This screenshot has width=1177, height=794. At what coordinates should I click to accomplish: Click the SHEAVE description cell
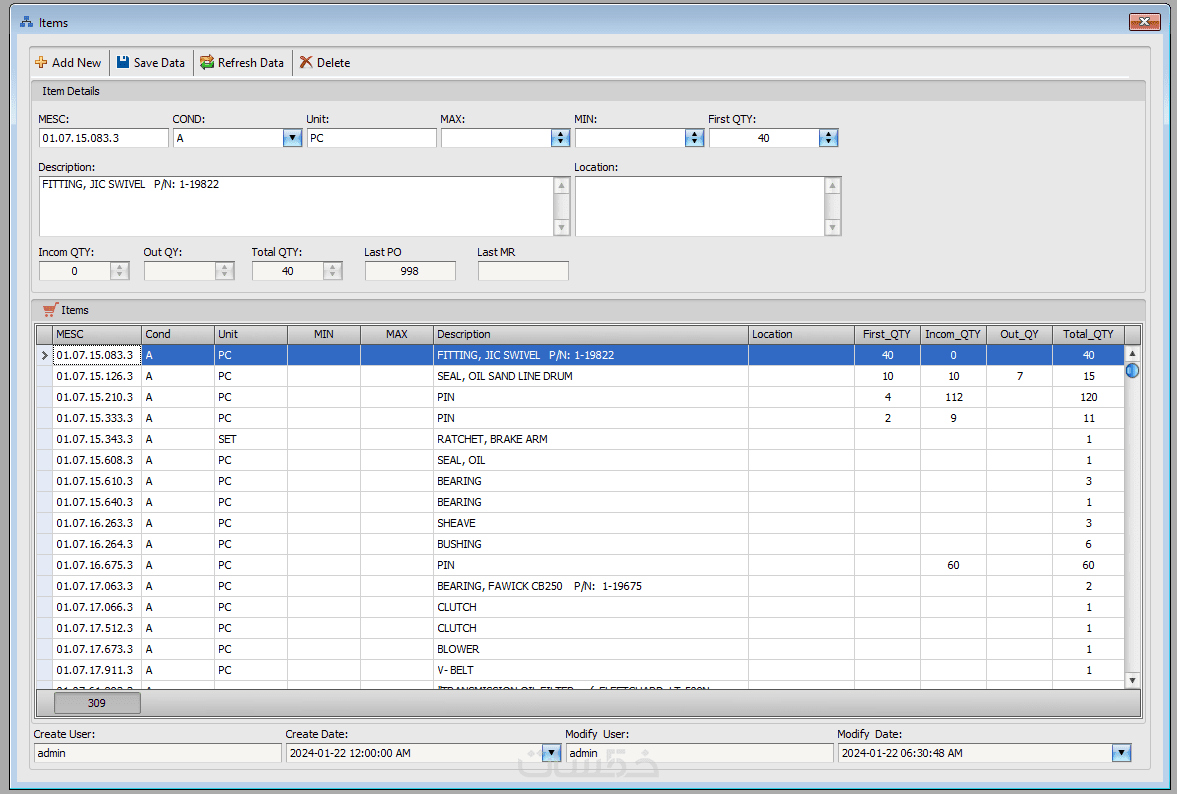click(x=591, y=523)
